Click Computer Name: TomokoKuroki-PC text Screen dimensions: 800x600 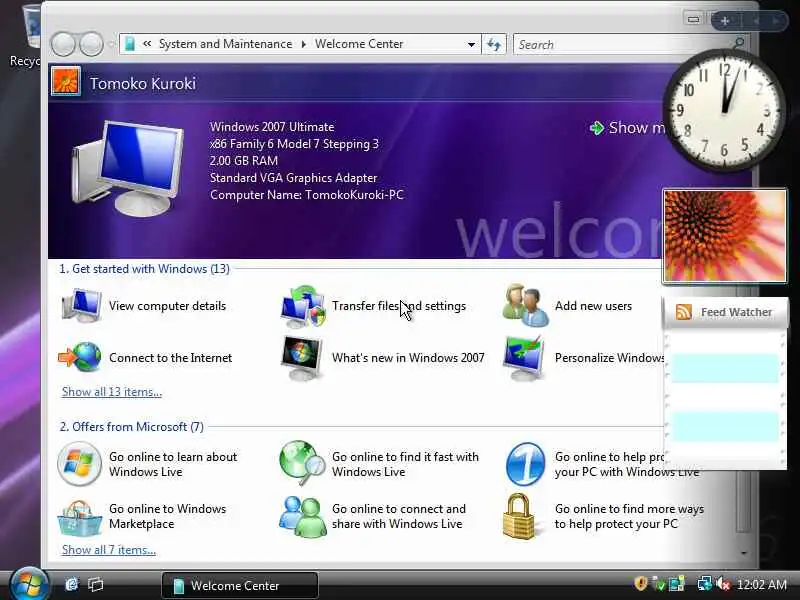[x=307, y=195]
